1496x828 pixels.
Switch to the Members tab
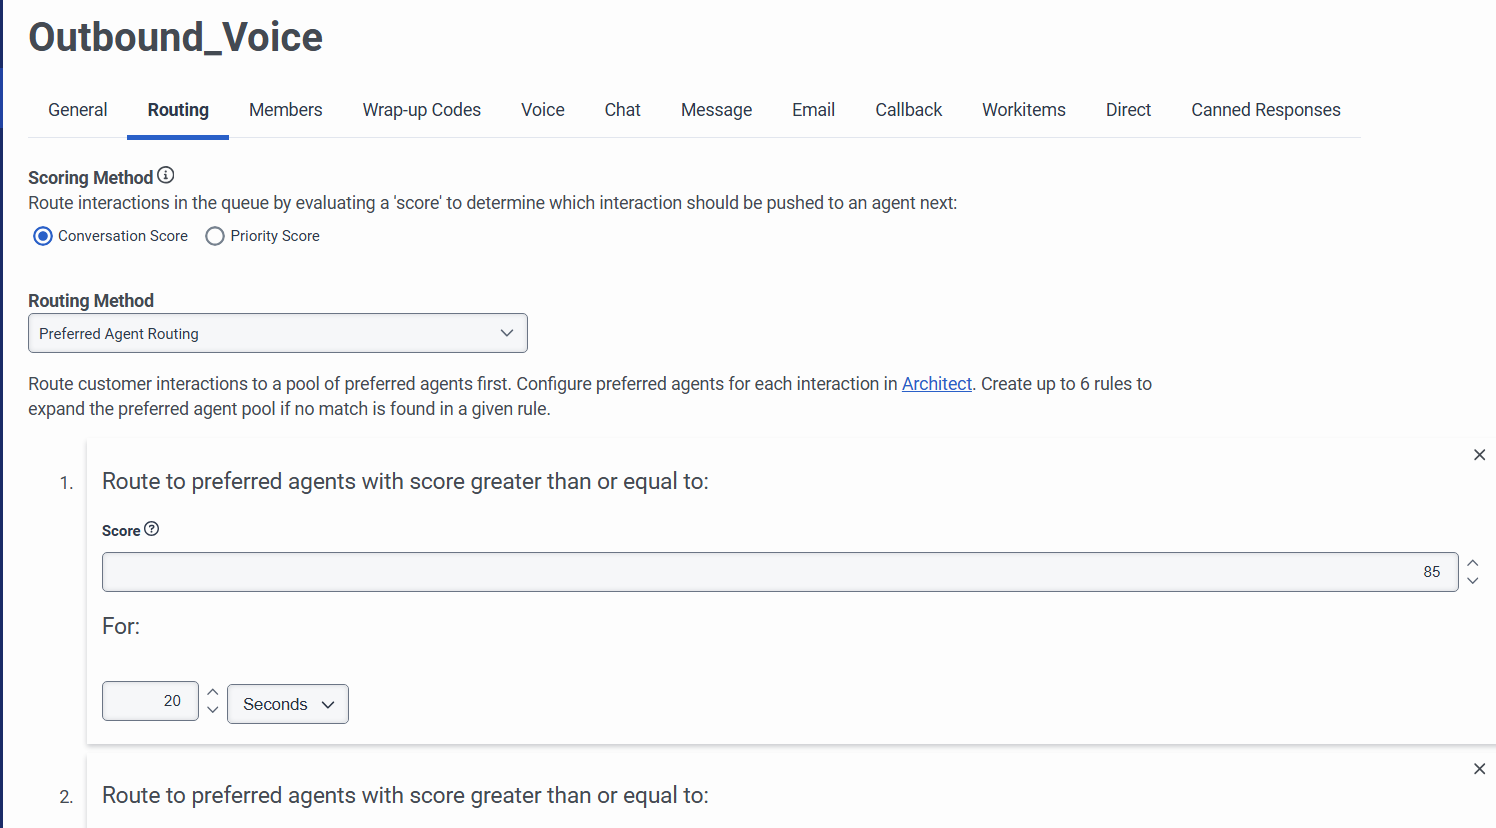[285, 110]
